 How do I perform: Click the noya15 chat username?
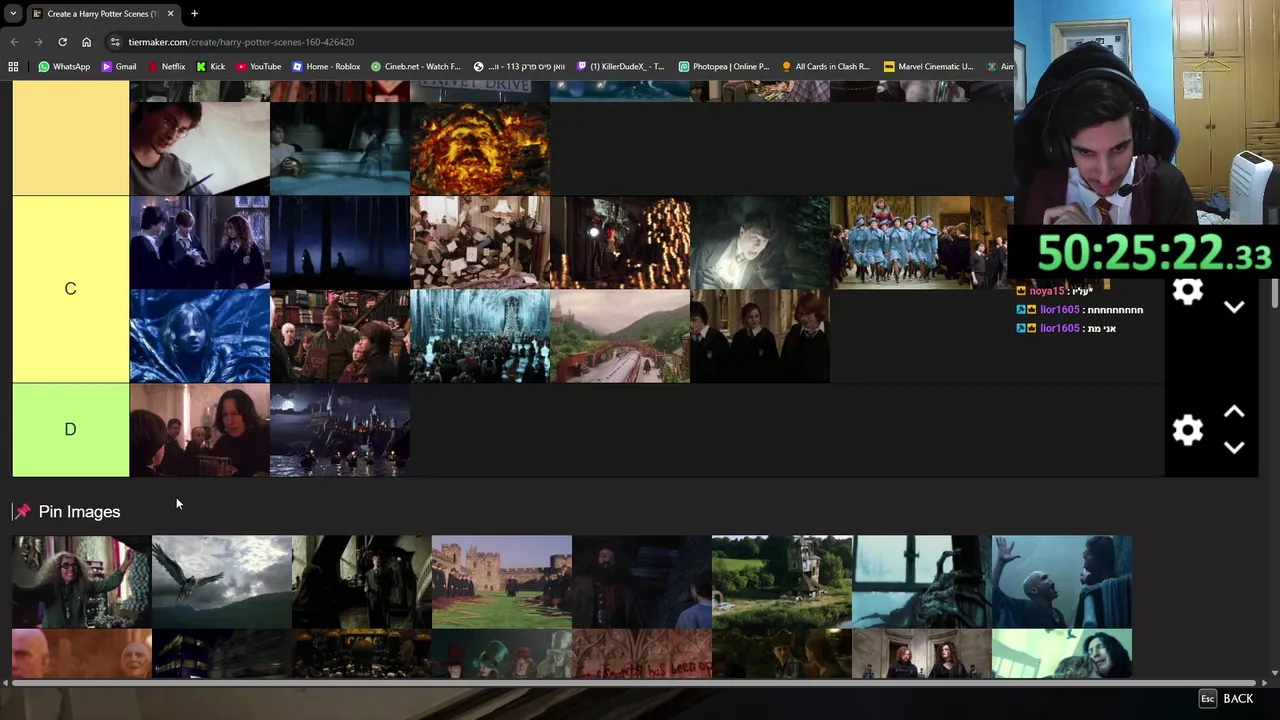tap(1047, 291)
